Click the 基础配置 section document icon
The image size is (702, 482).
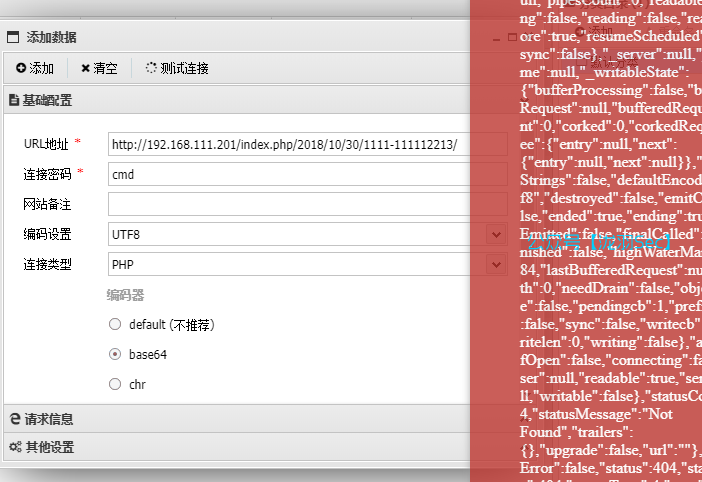(13, 100)
